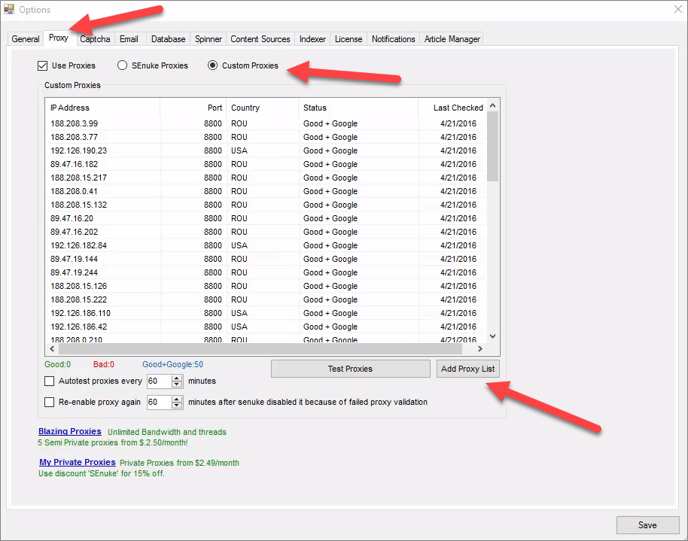Select proxy row 192.126.186.42
Viewport: 688px width, 541px height.
[266, 327]
